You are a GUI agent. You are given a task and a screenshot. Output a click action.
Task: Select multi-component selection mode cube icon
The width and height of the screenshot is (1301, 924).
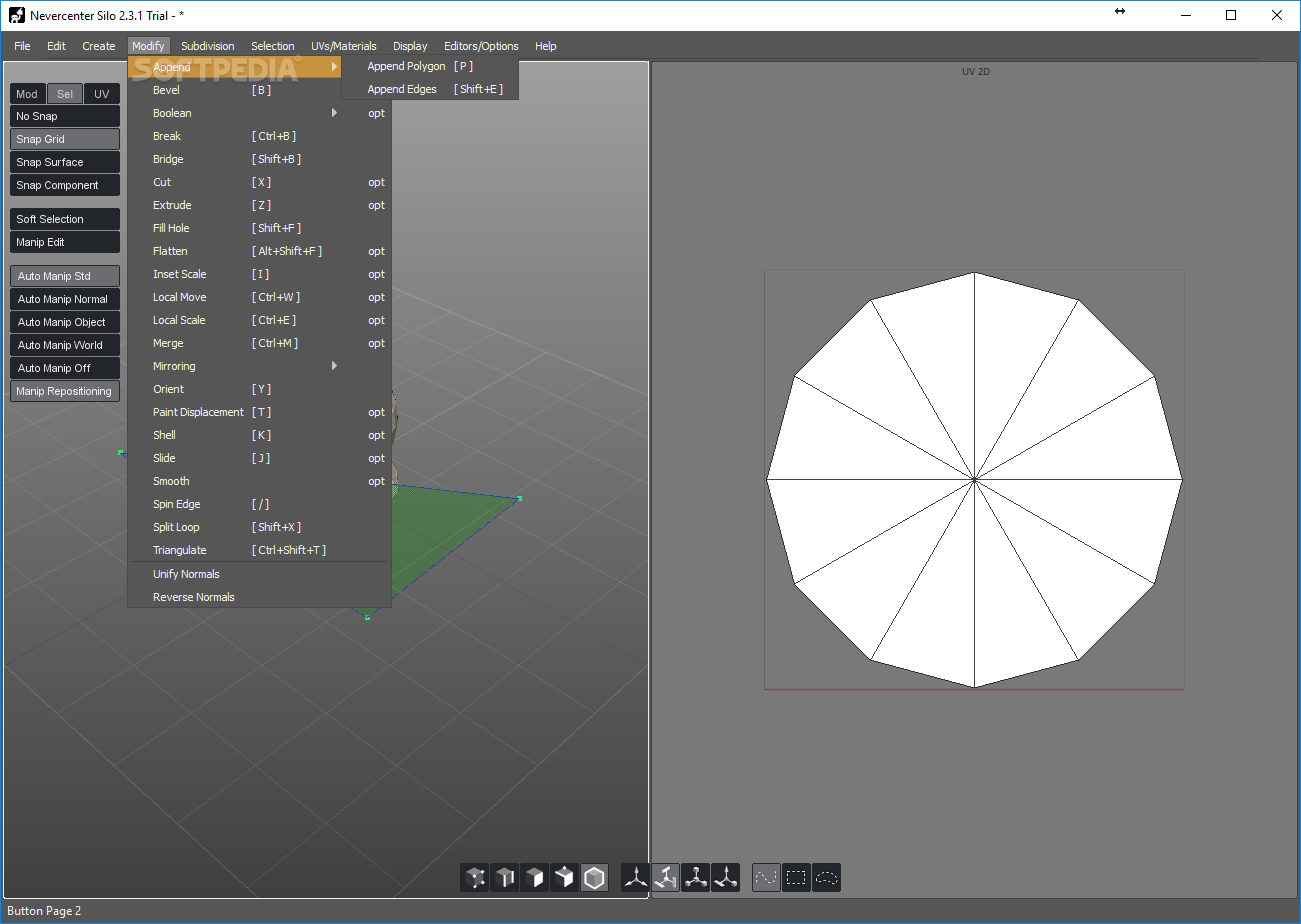[x=565, y=878]
